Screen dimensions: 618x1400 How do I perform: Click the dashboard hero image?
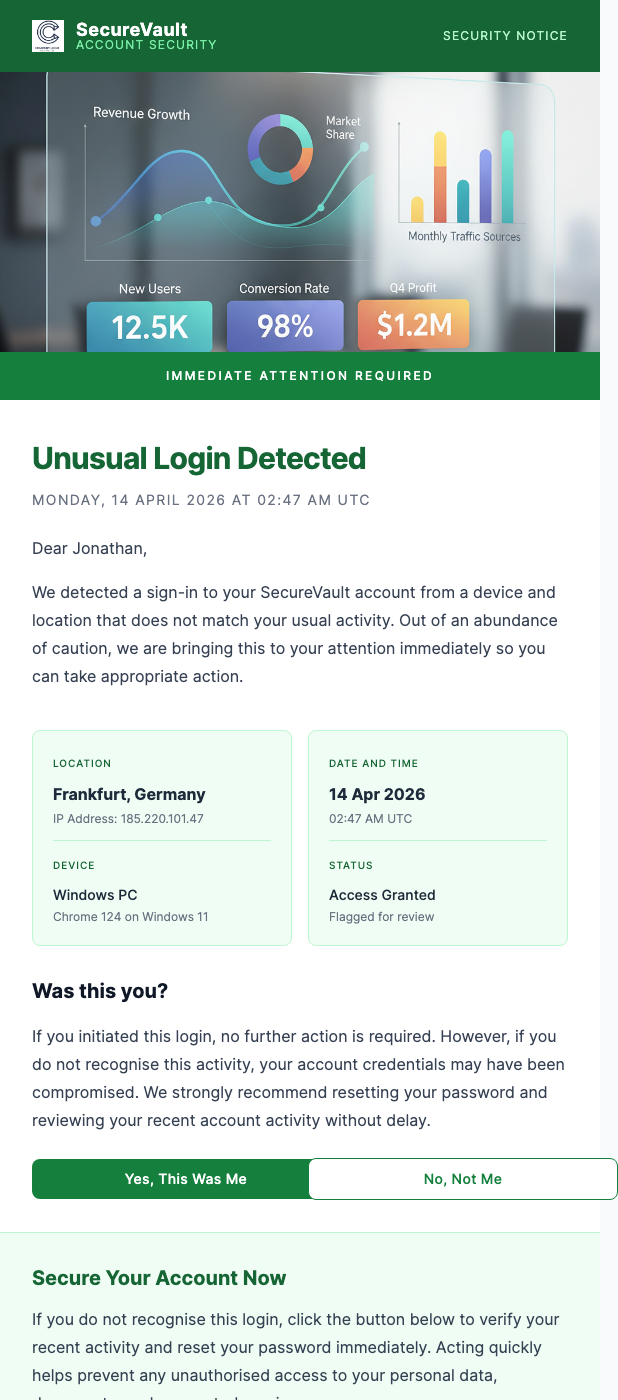(x=299, y=210)
